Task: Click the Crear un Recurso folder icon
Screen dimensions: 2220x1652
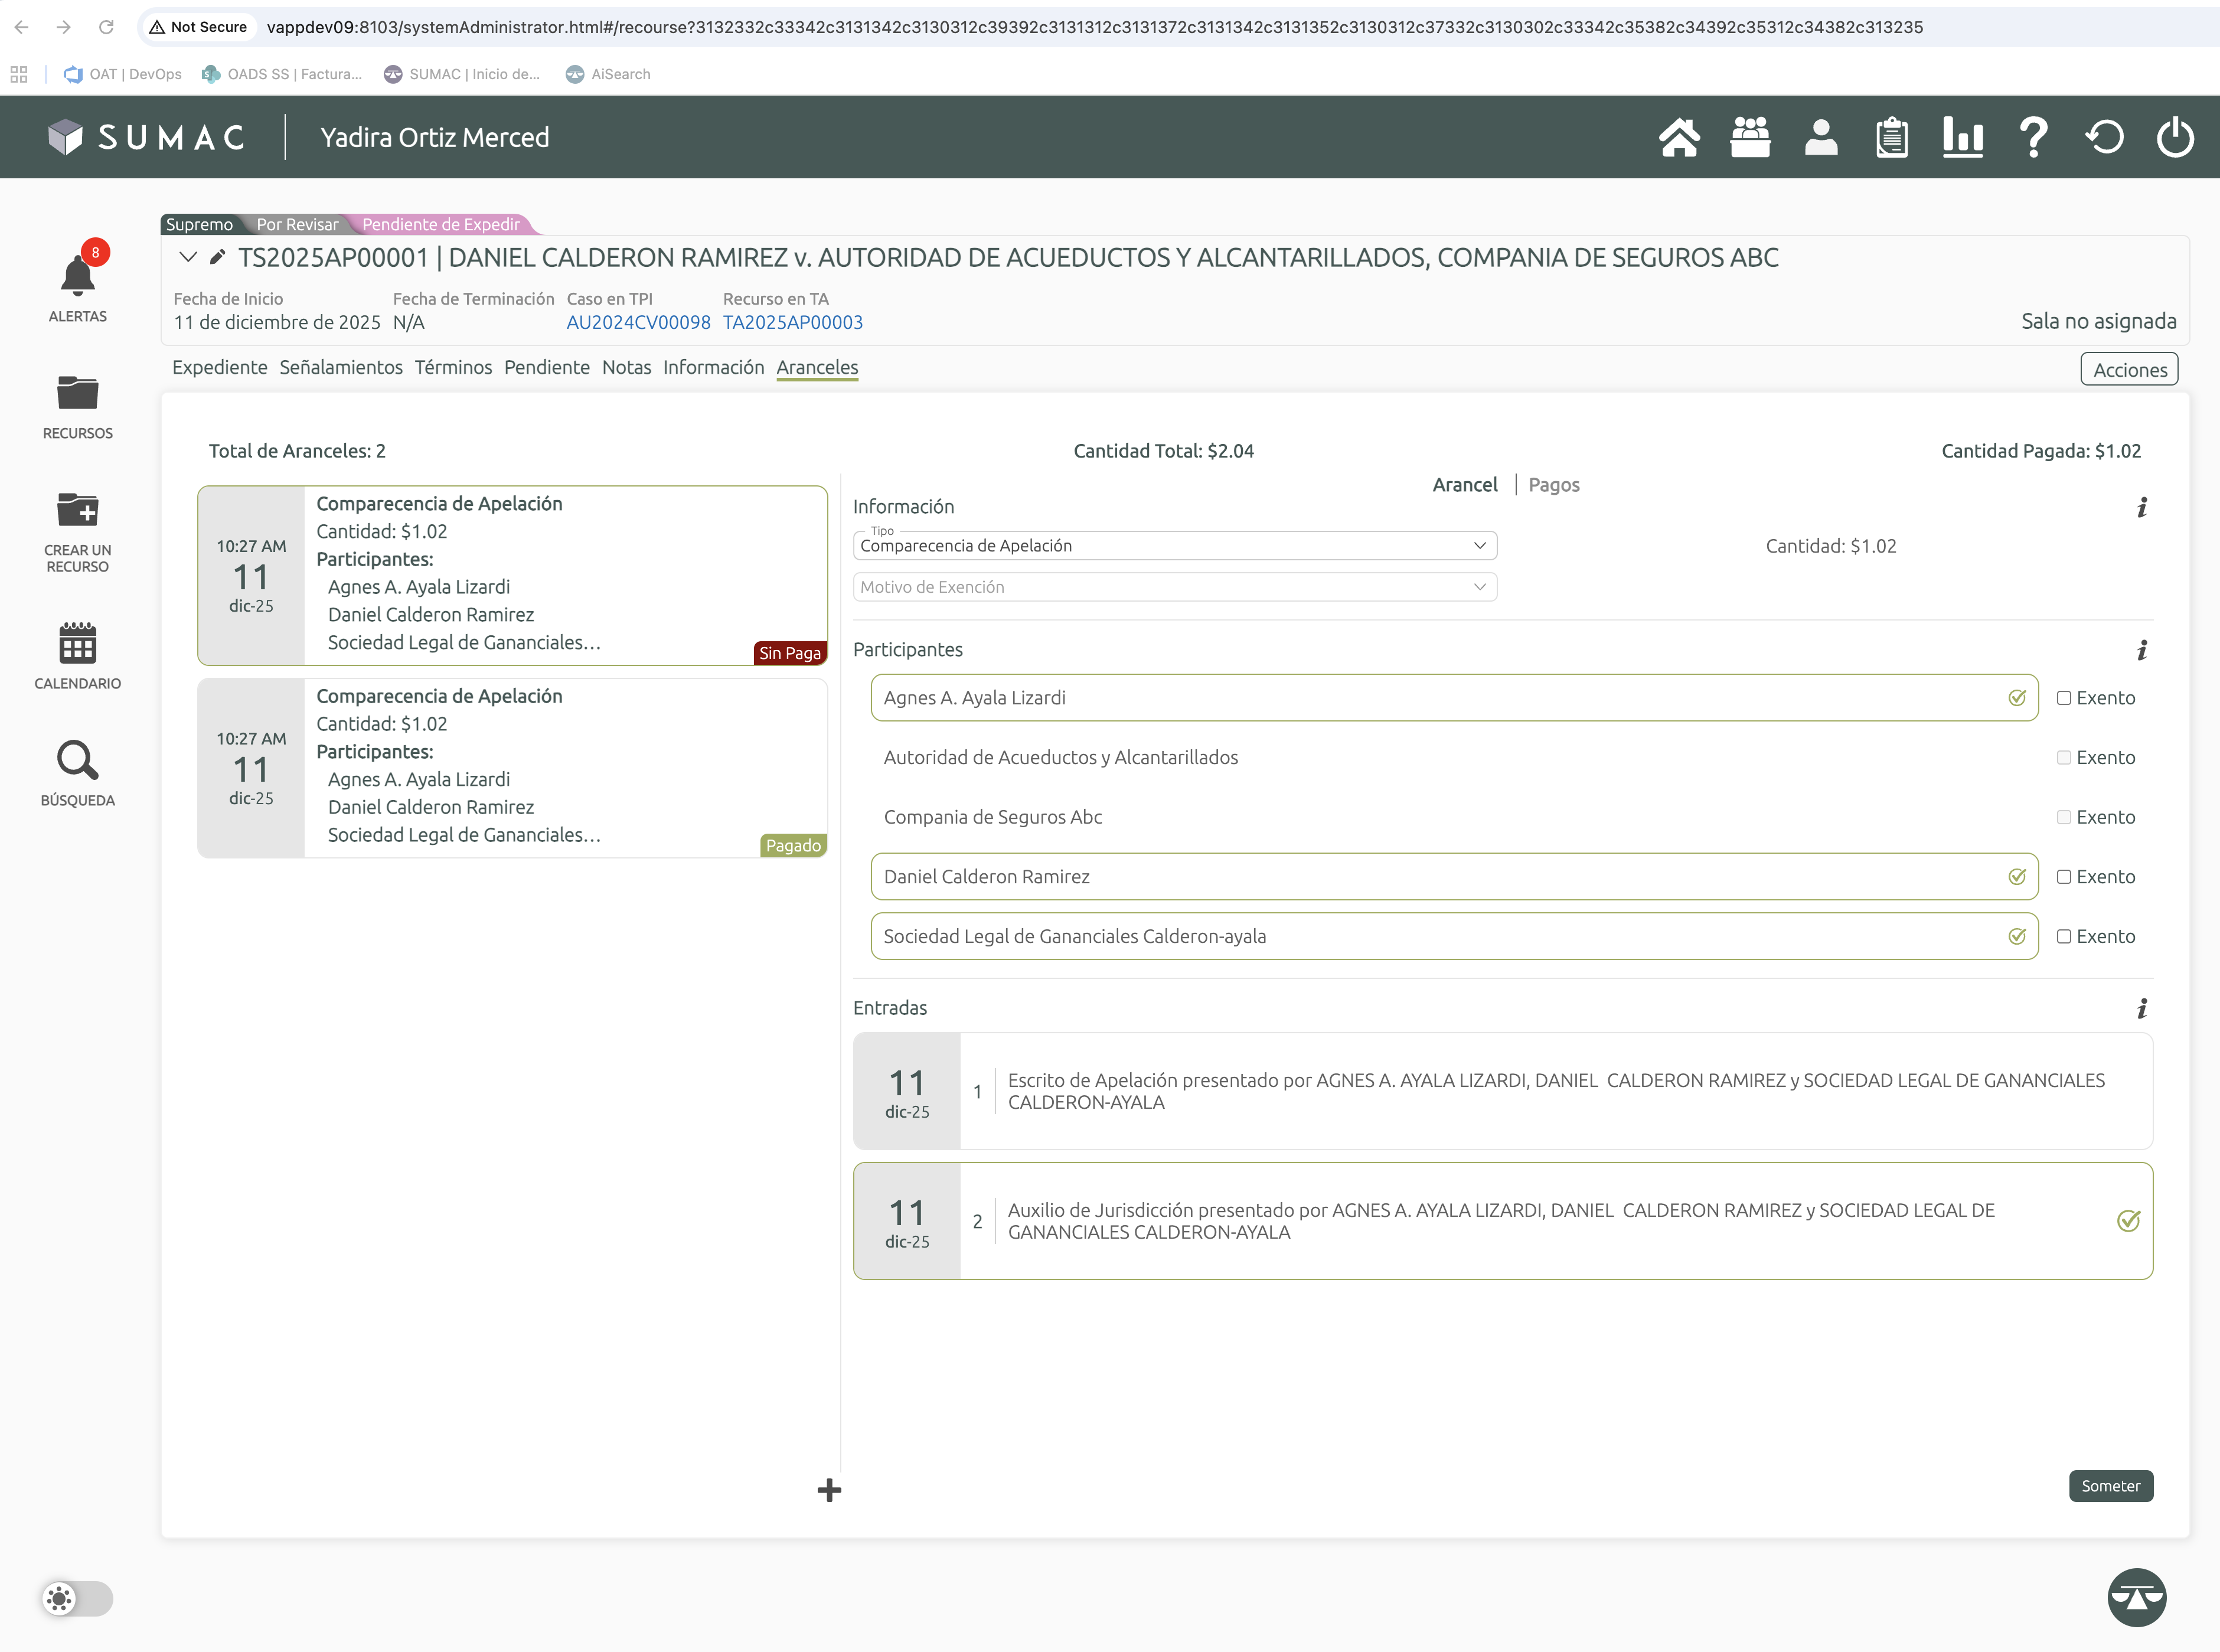Action: [77, 510]
